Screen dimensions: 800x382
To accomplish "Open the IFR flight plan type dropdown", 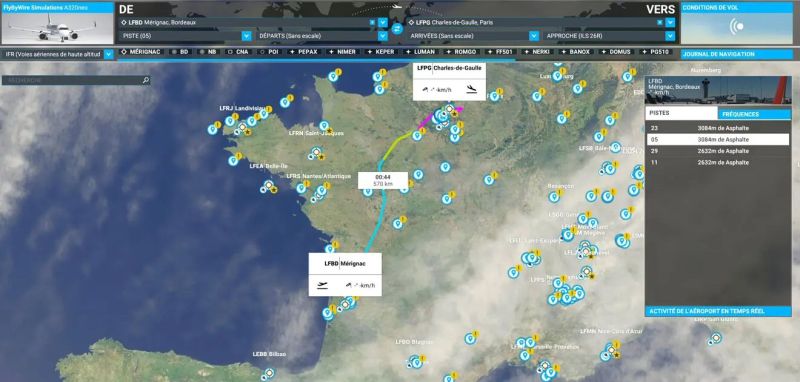I will [x=109, y=54].
